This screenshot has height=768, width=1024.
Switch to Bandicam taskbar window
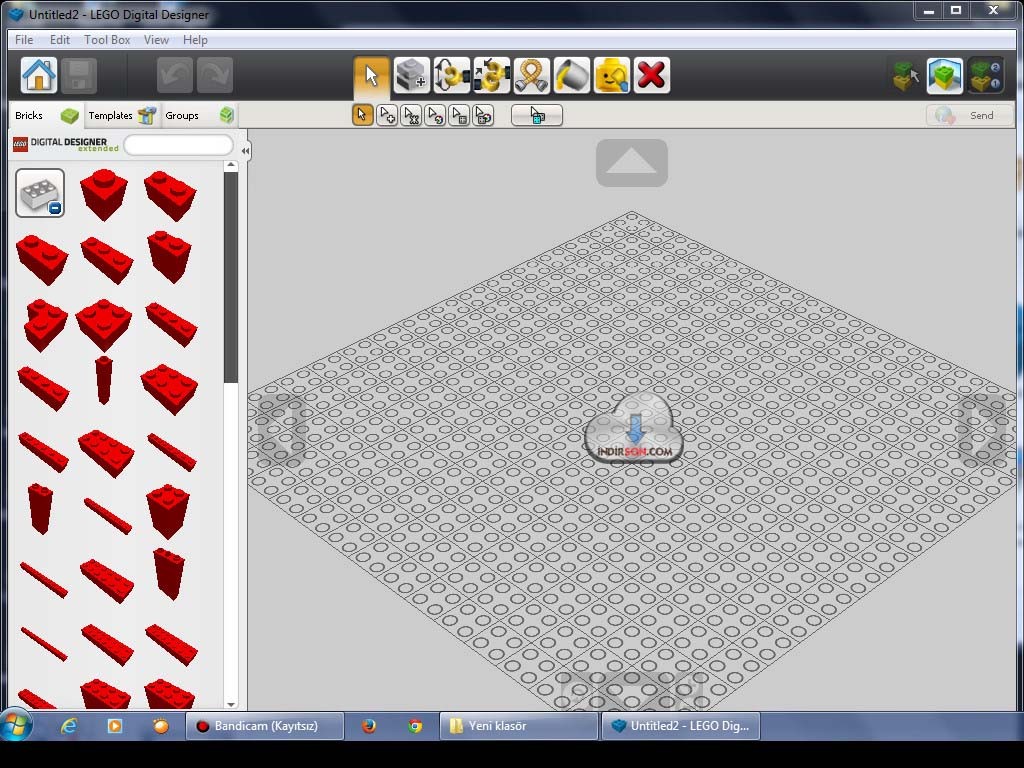tap(265, 726)
